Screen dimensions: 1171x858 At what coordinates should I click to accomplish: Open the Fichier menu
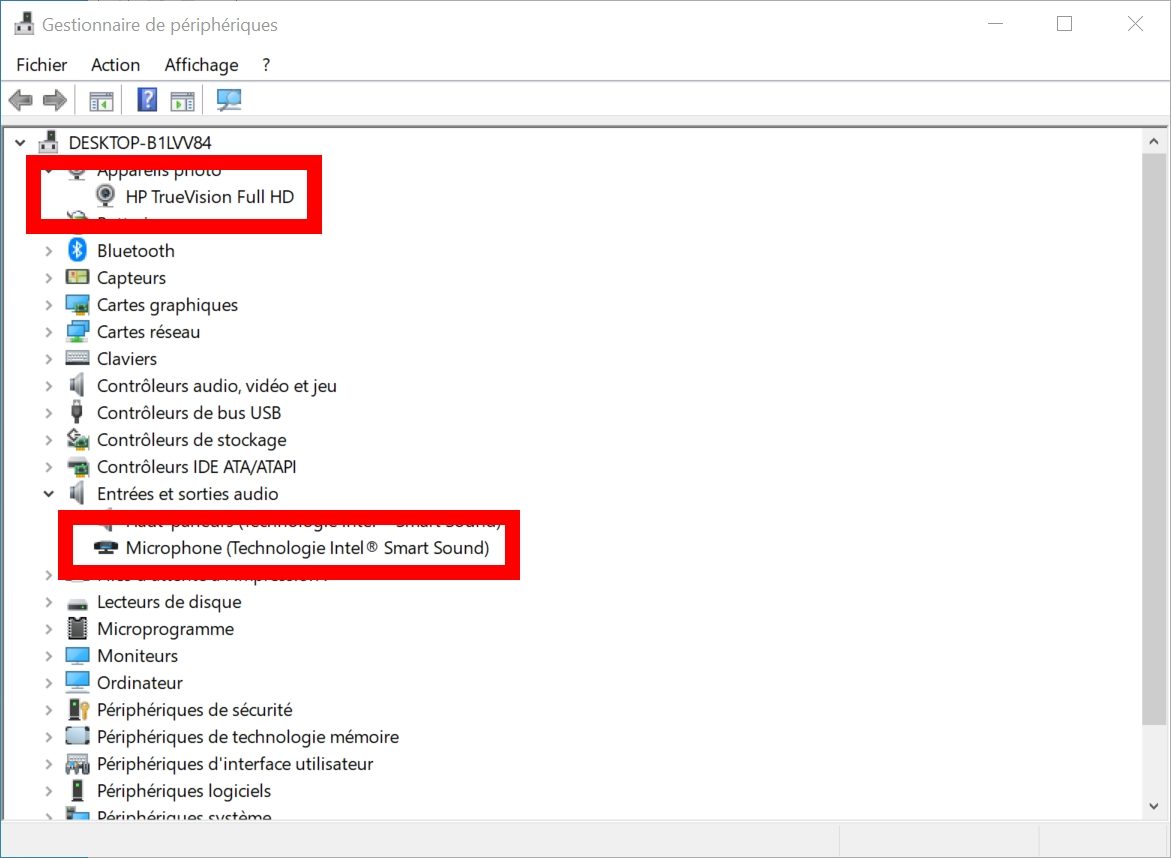click(42, 65)
